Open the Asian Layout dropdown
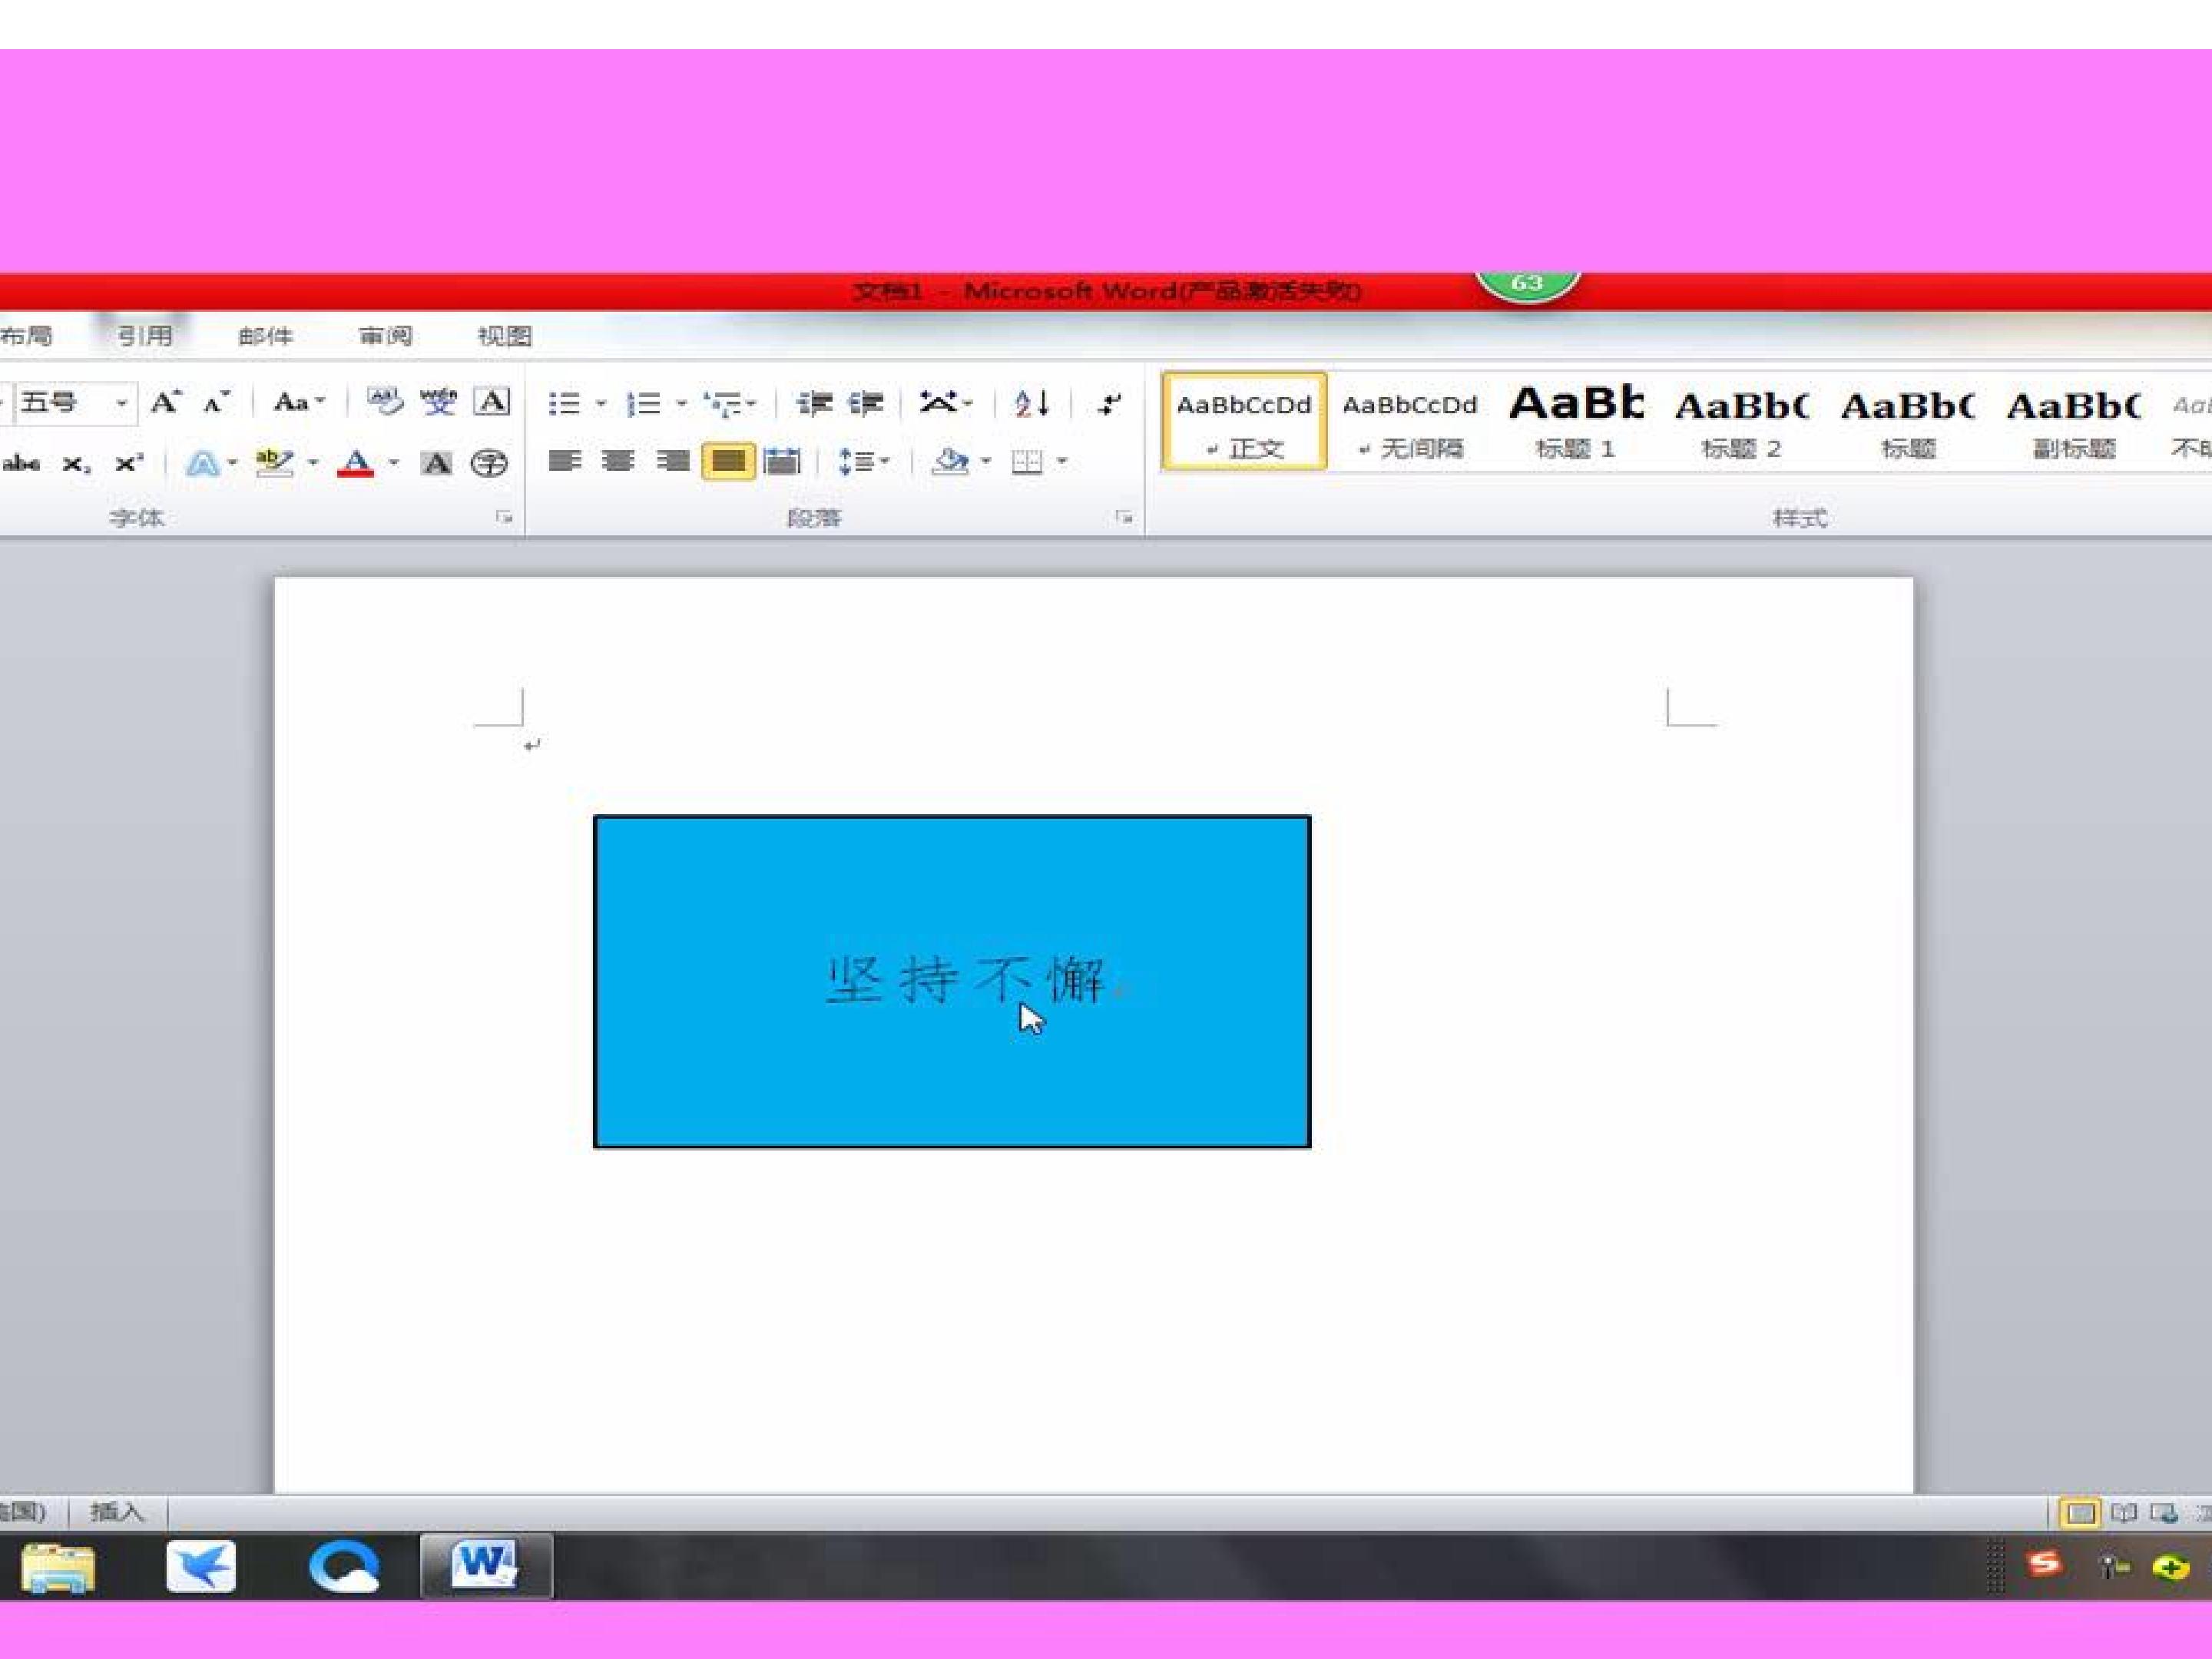 (x=946, y=403)
